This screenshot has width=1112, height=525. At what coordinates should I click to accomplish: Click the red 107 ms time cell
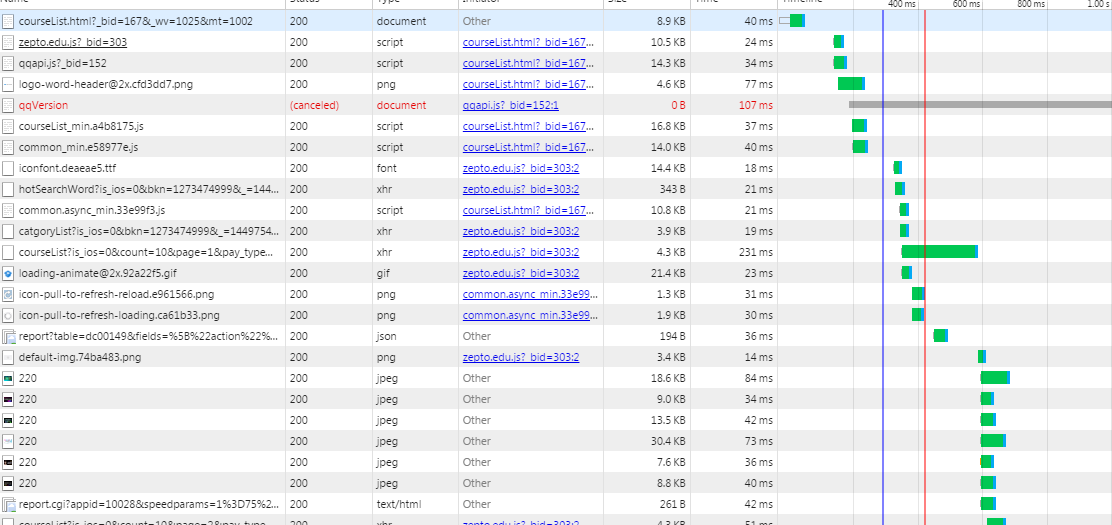click(755, 105)
